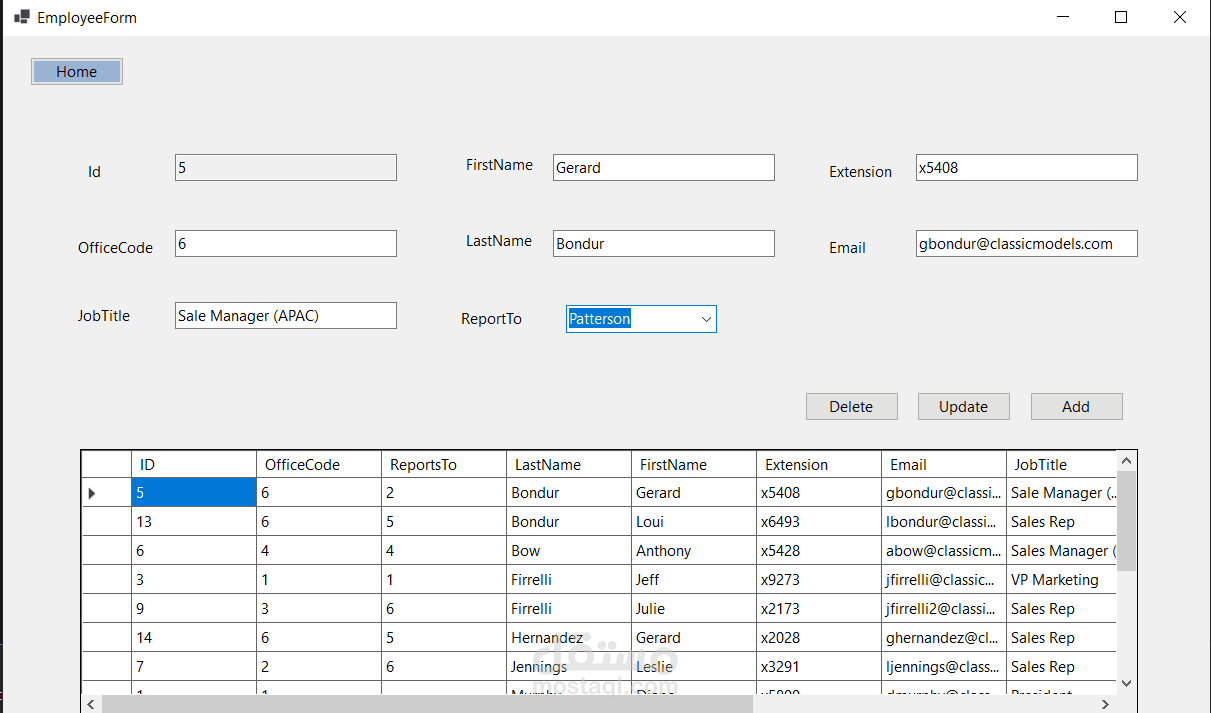Screen dimensions: 1211x713
Task: Click the Add button
Action: point(1076,407)
